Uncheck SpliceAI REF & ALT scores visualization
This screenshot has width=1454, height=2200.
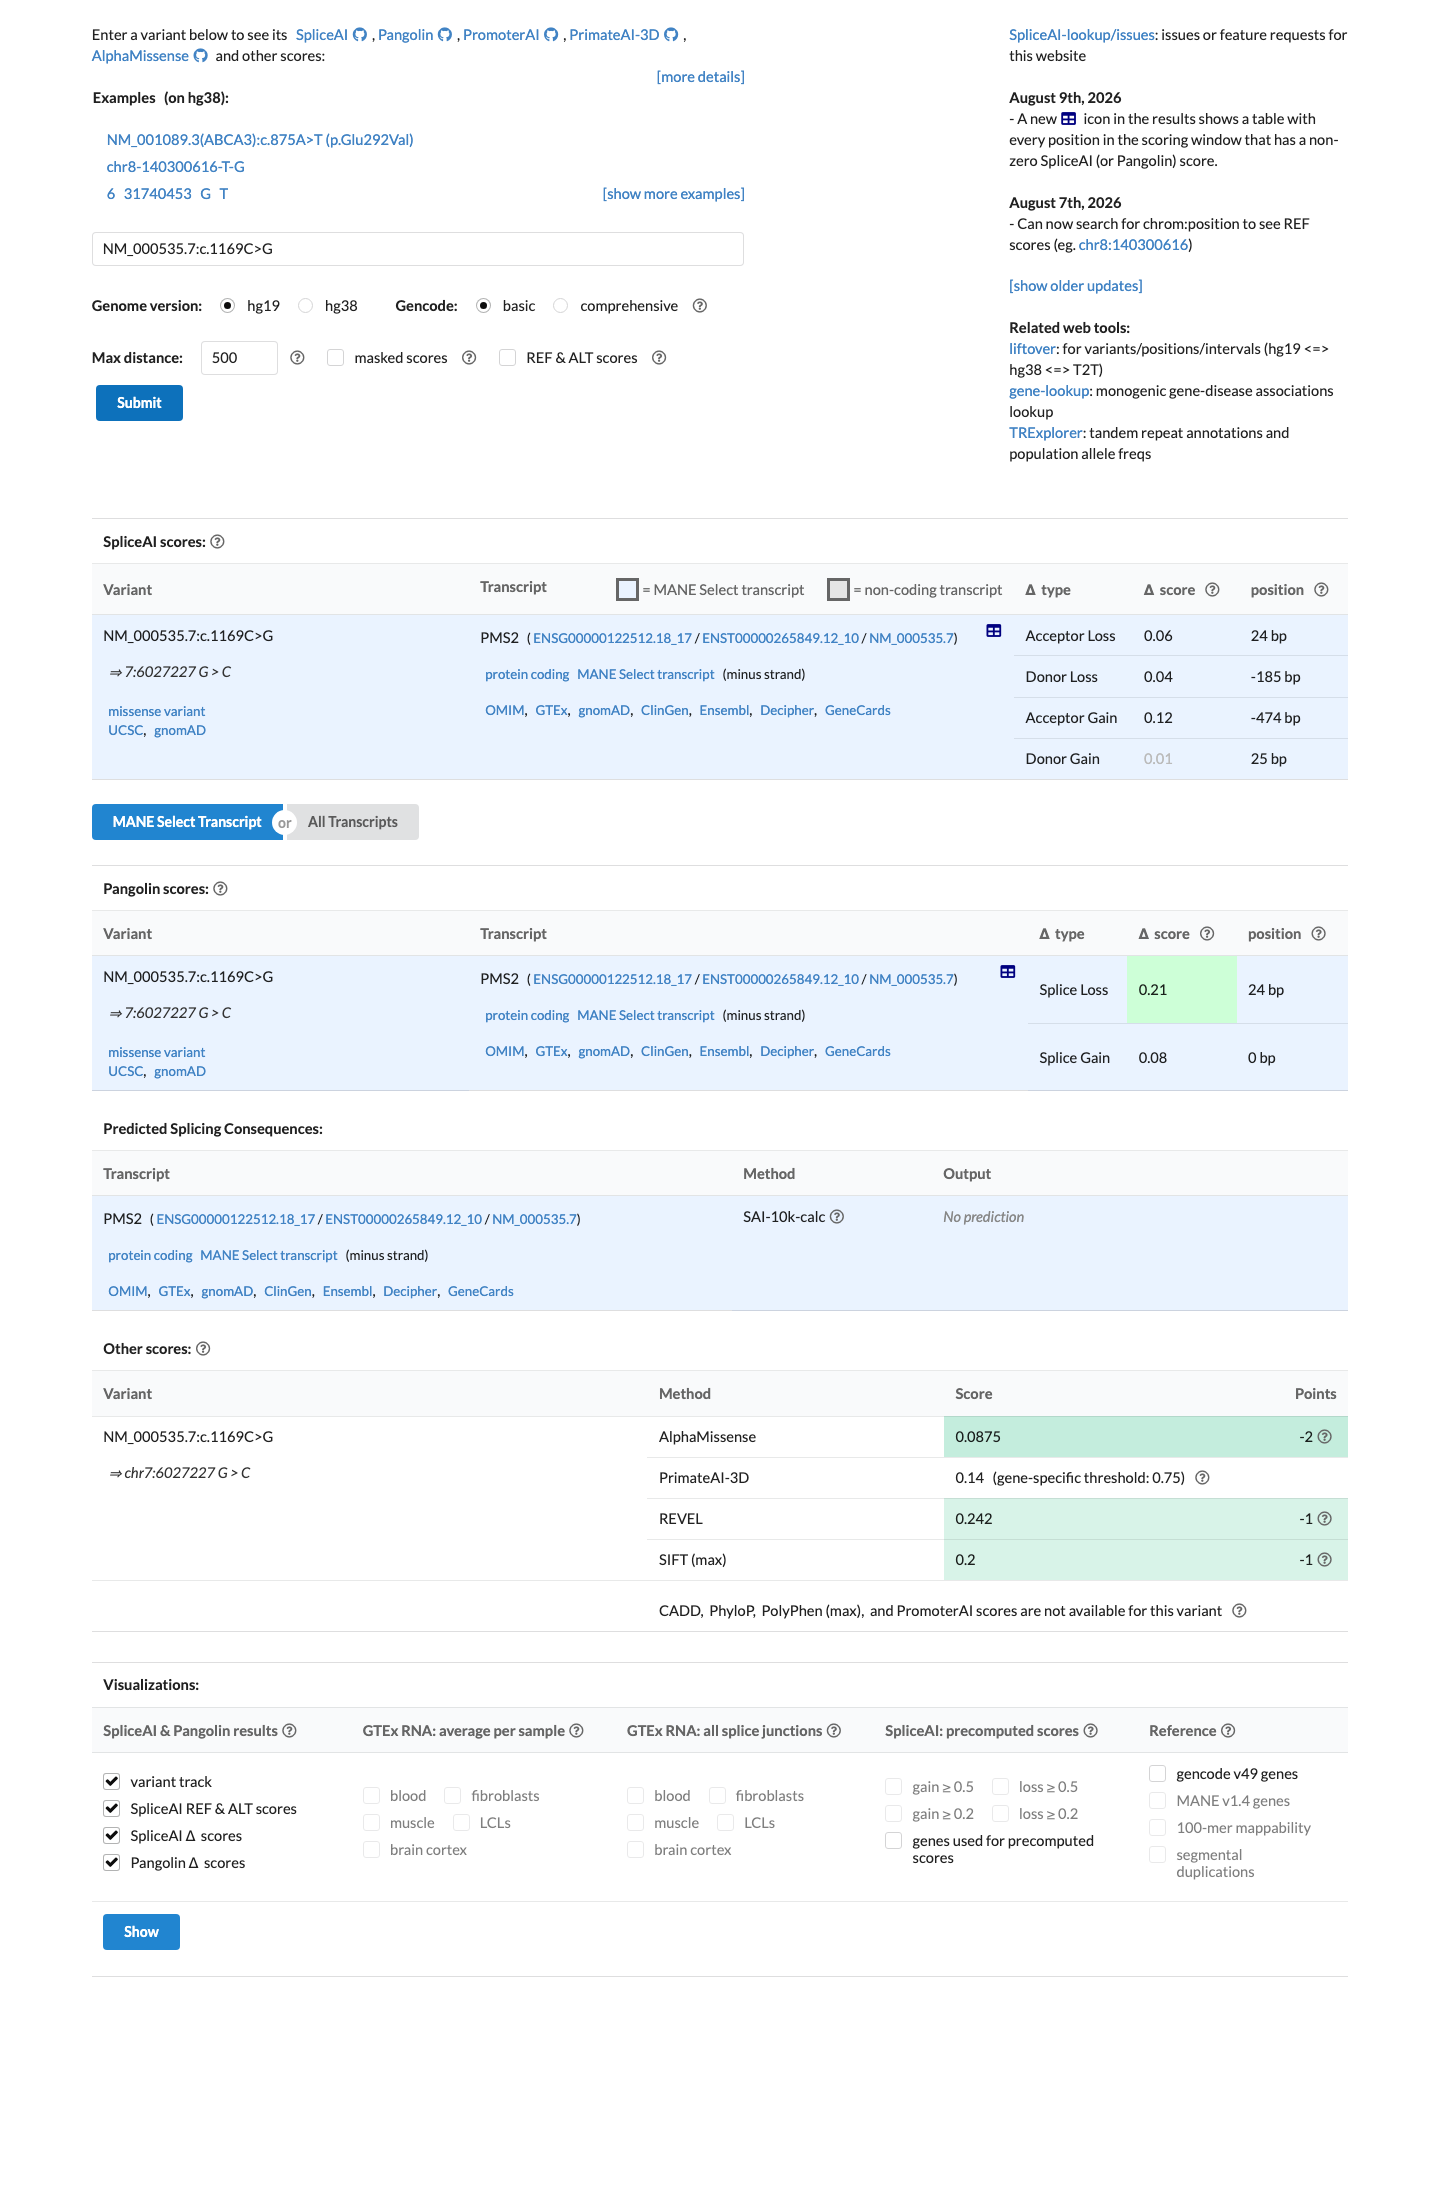coord(112,1809)
